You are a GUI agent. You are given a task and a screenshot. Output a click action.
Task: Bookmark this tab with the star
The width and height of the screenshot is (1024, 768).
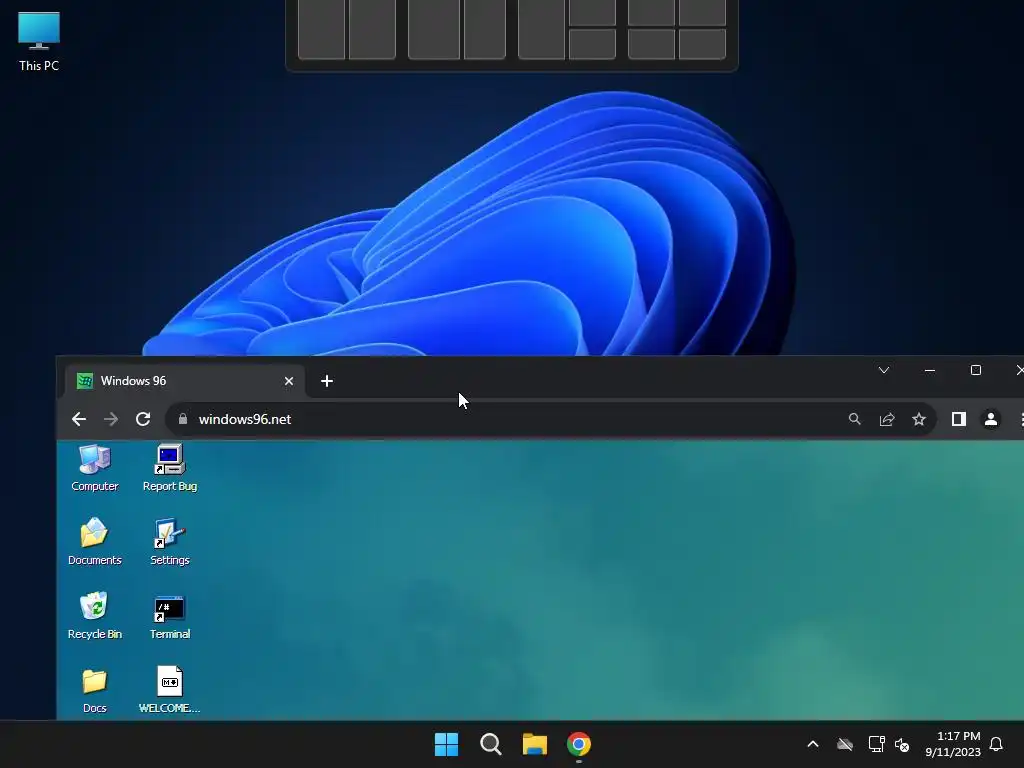[919, 419]
